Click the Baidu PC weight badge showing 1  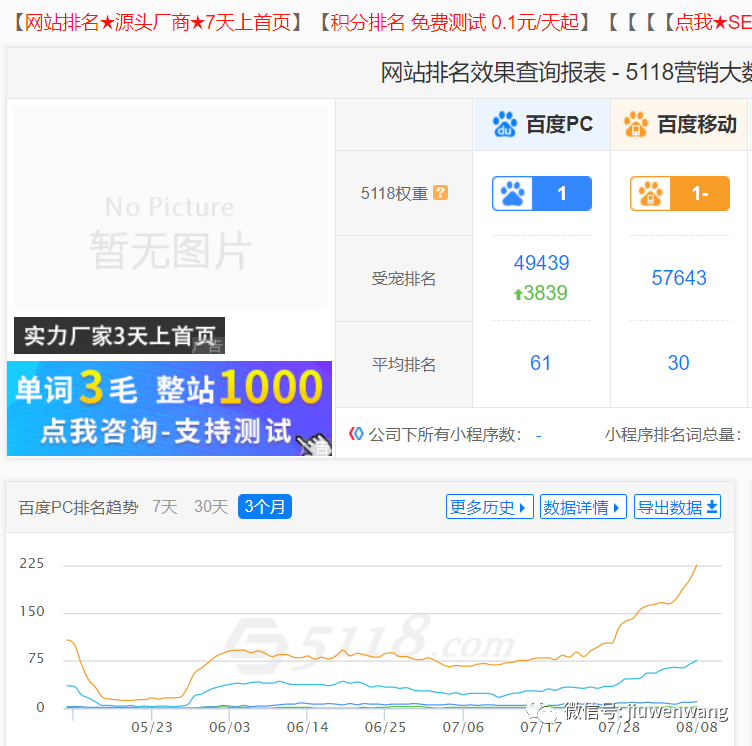point(542,193)
